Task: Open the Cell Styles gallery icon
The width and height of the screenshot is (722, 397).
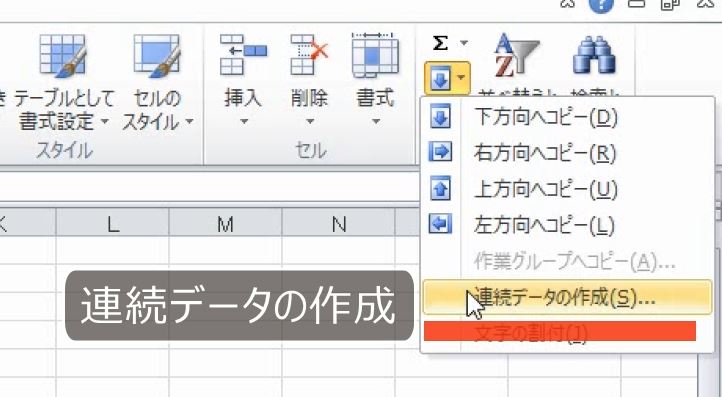Action: (157, 56)
